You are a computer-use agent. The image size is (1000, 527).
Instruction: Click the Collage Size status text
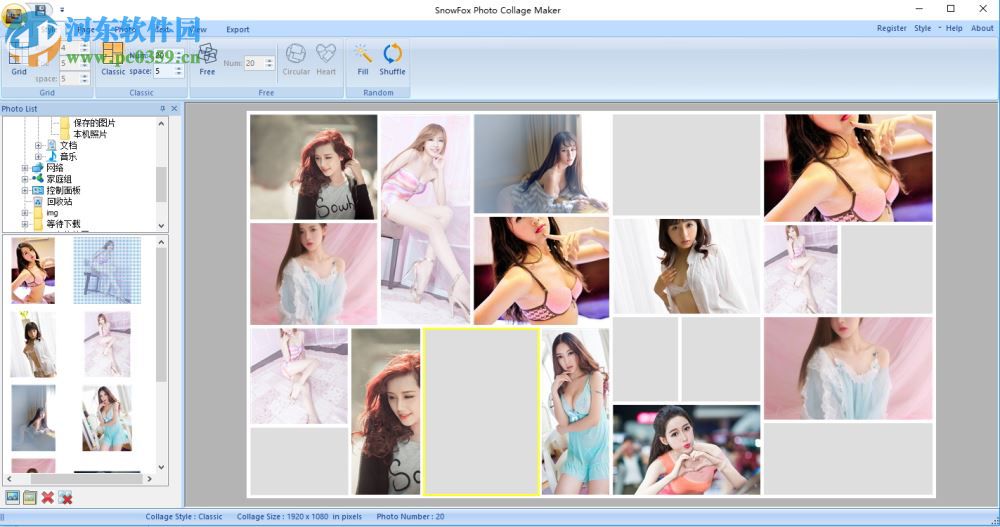pos(299,517)
